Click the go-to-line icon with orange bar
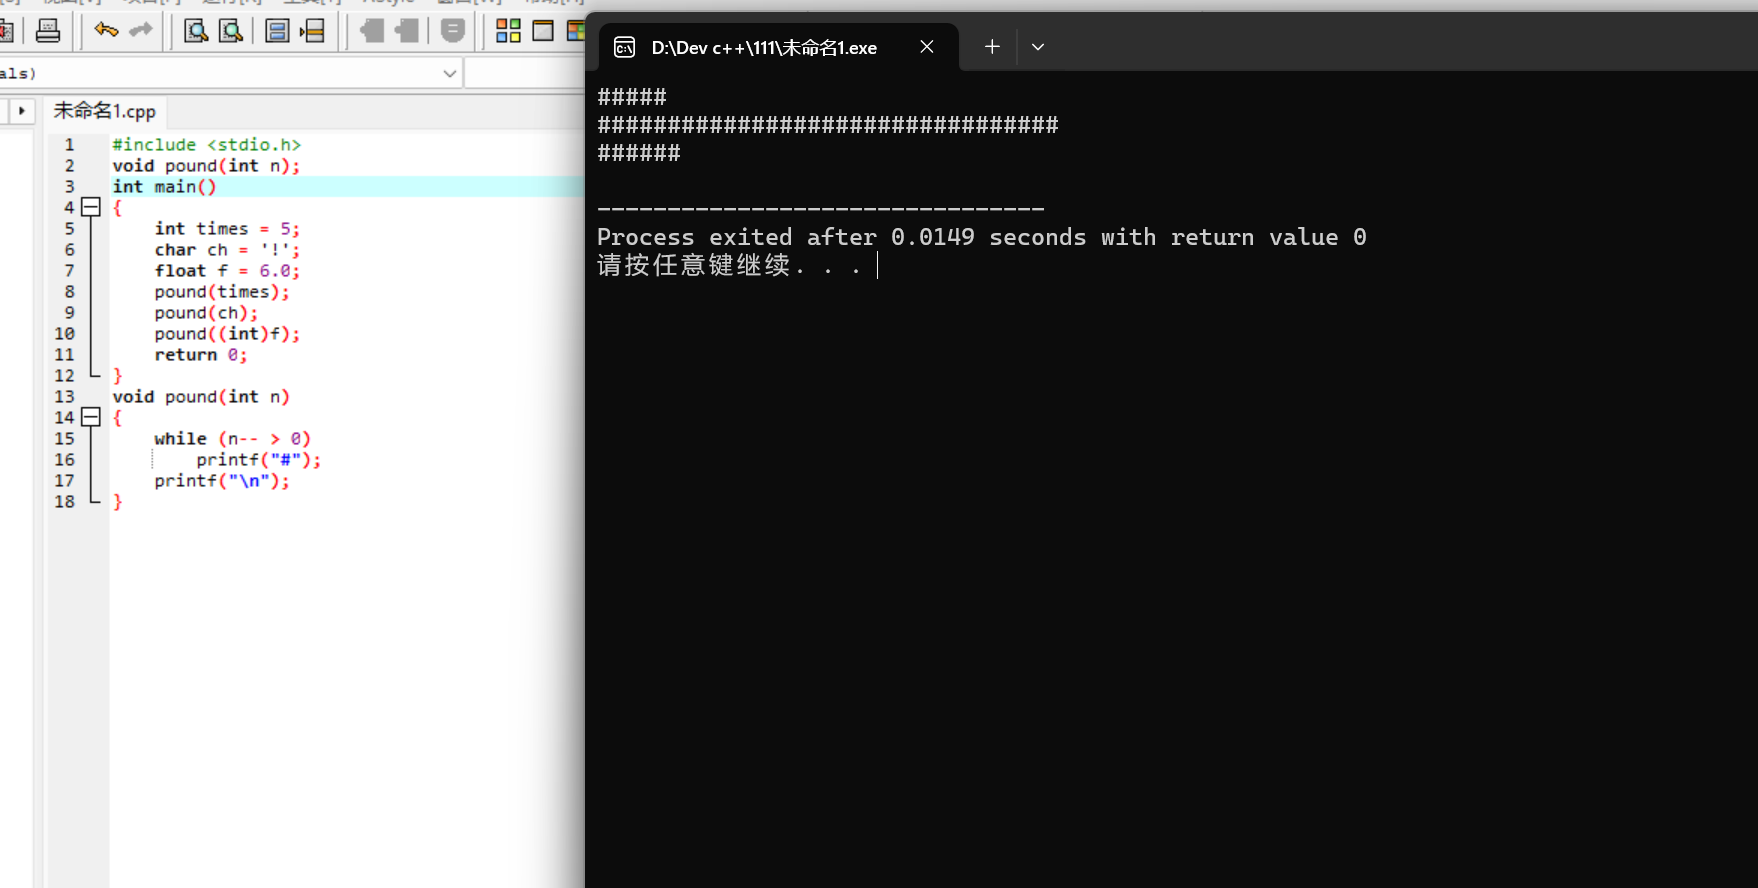 tap(312, 31)
